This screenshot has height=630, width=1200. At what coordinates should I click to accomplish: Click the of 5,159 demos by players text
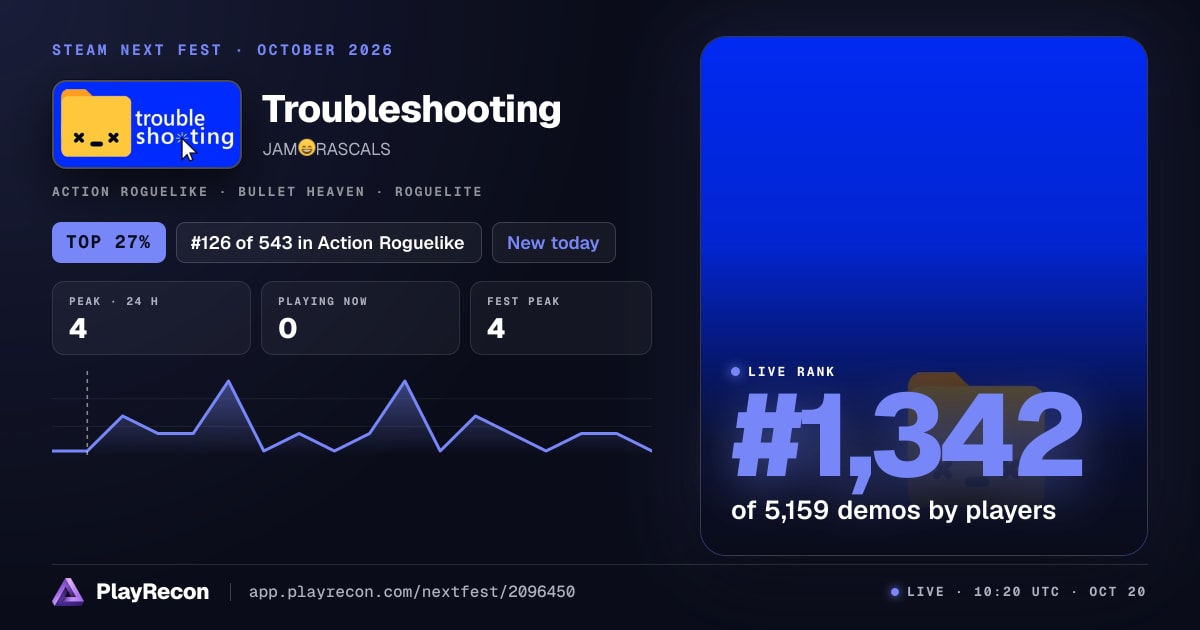(x=894, y=510)
